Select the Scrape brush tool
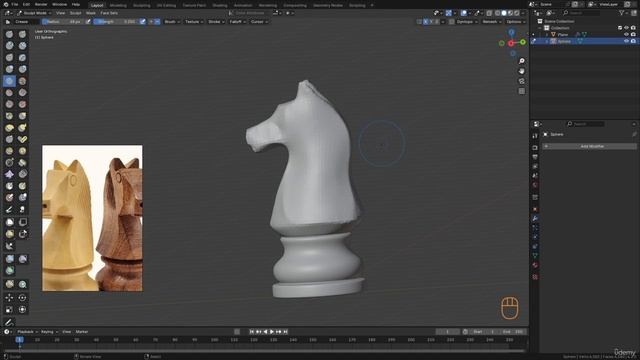This screenshot has width=640, height=360. 9,104
